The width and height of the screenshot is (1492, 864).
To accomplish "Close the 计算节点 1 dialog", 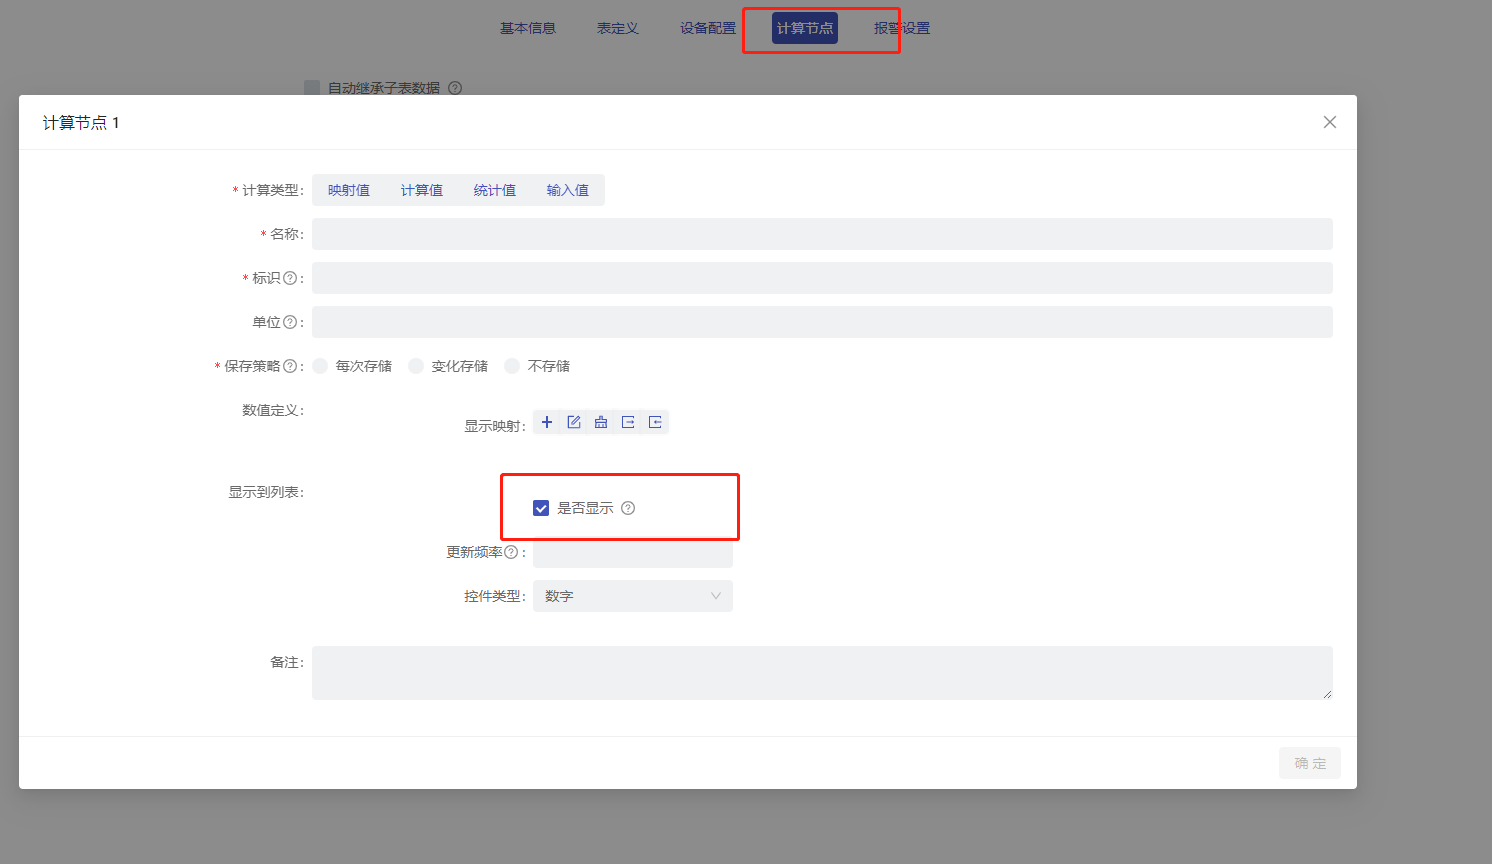I will (1330, 122).
